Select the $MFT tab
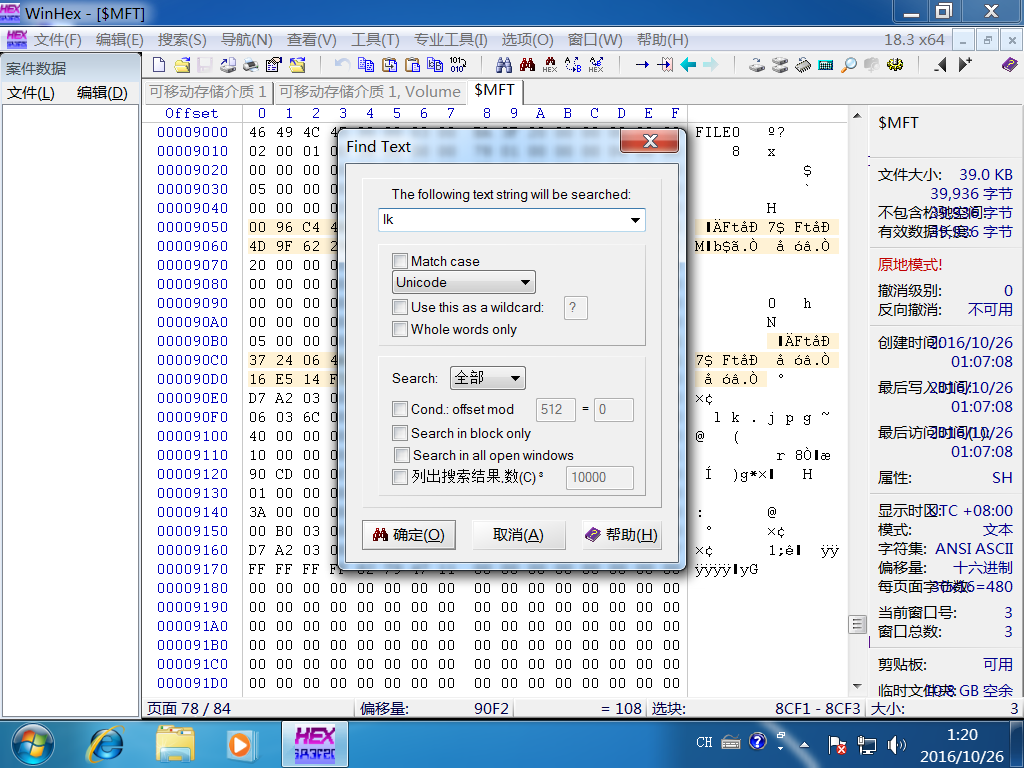The image size is (1024, 768). 494,90
